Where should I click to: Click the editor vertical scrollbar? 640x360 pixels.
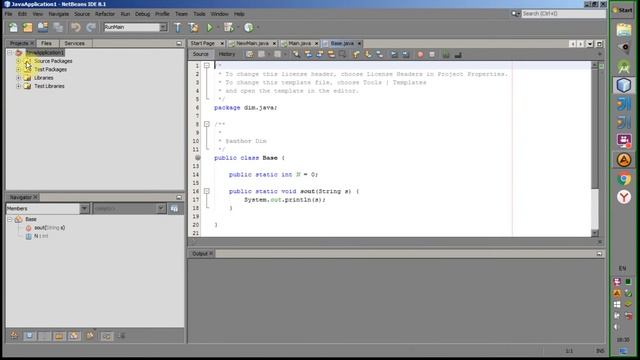click(x=595, y=149)
